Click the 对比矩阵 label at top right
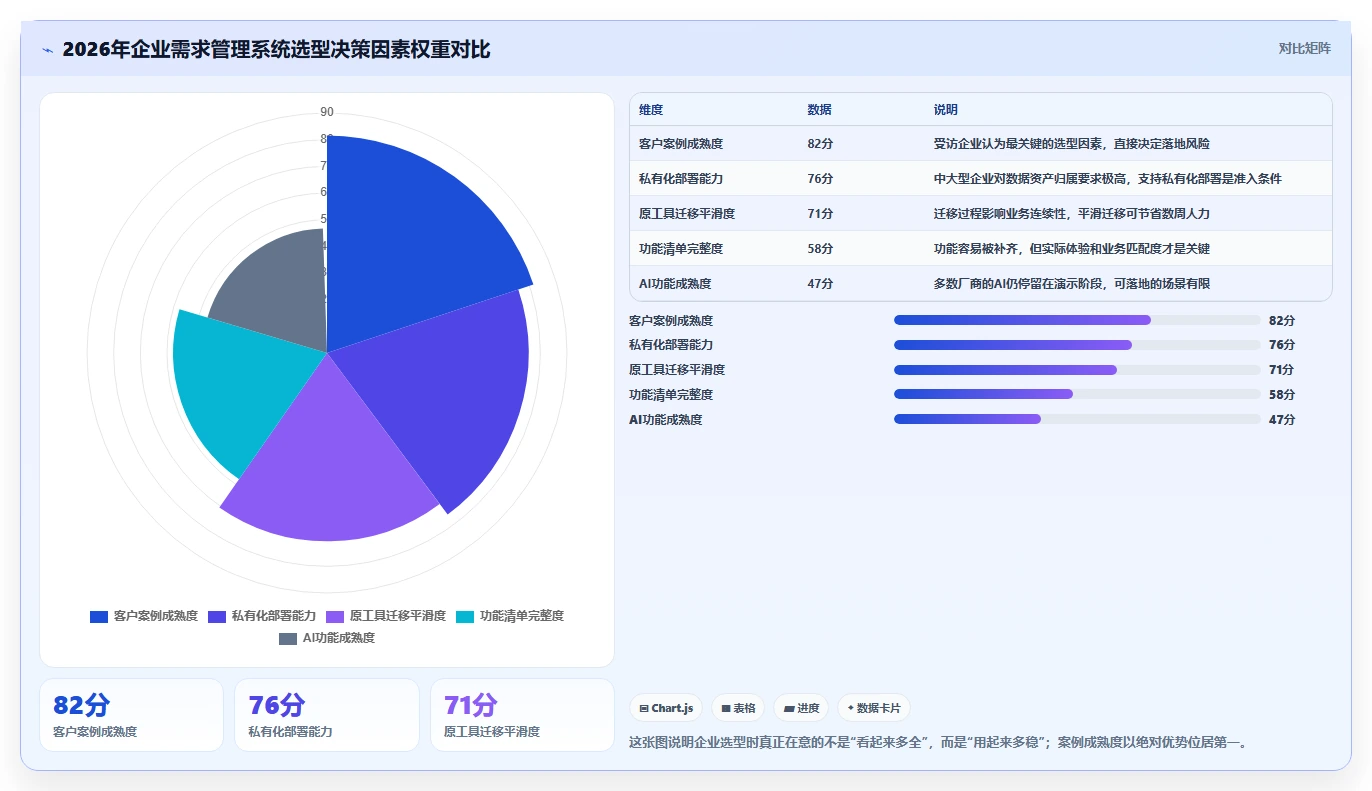Viewport: 1372px width, 791px height. [x=1304, y=48]
